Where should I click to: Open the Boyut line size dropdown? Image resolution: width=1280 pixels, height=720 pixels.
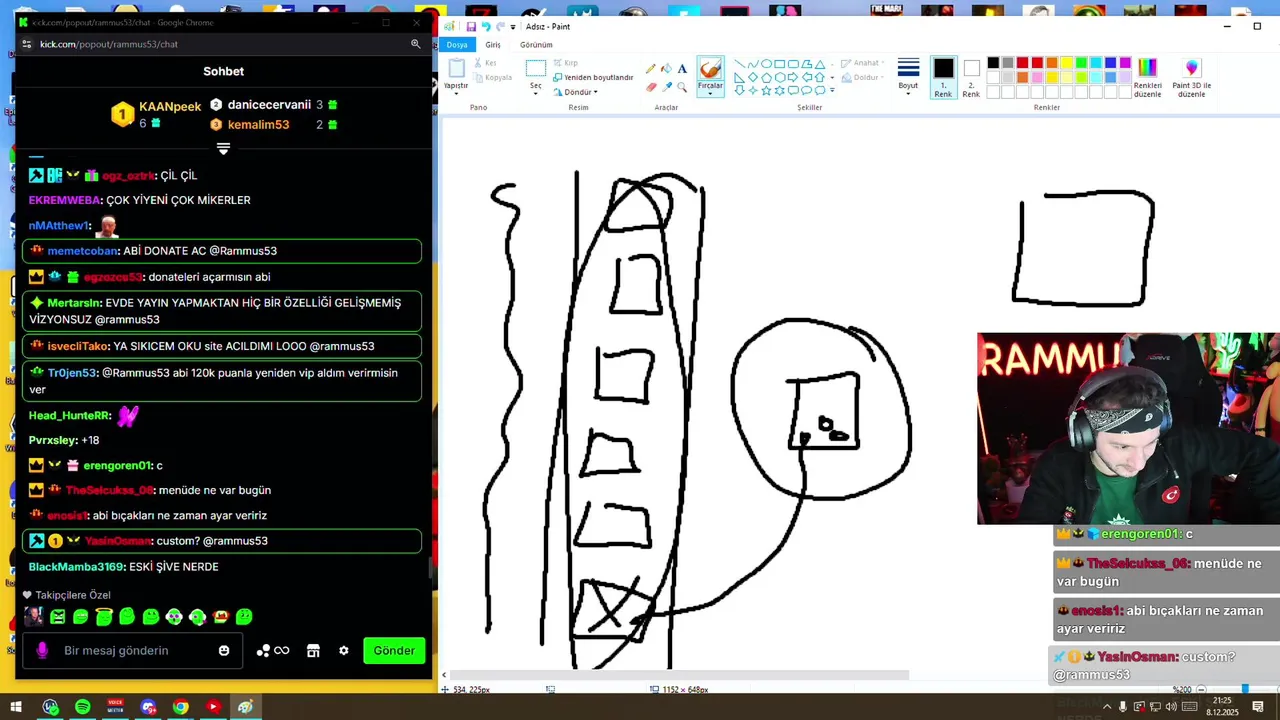pyautogui.click(x=908, y=77)
